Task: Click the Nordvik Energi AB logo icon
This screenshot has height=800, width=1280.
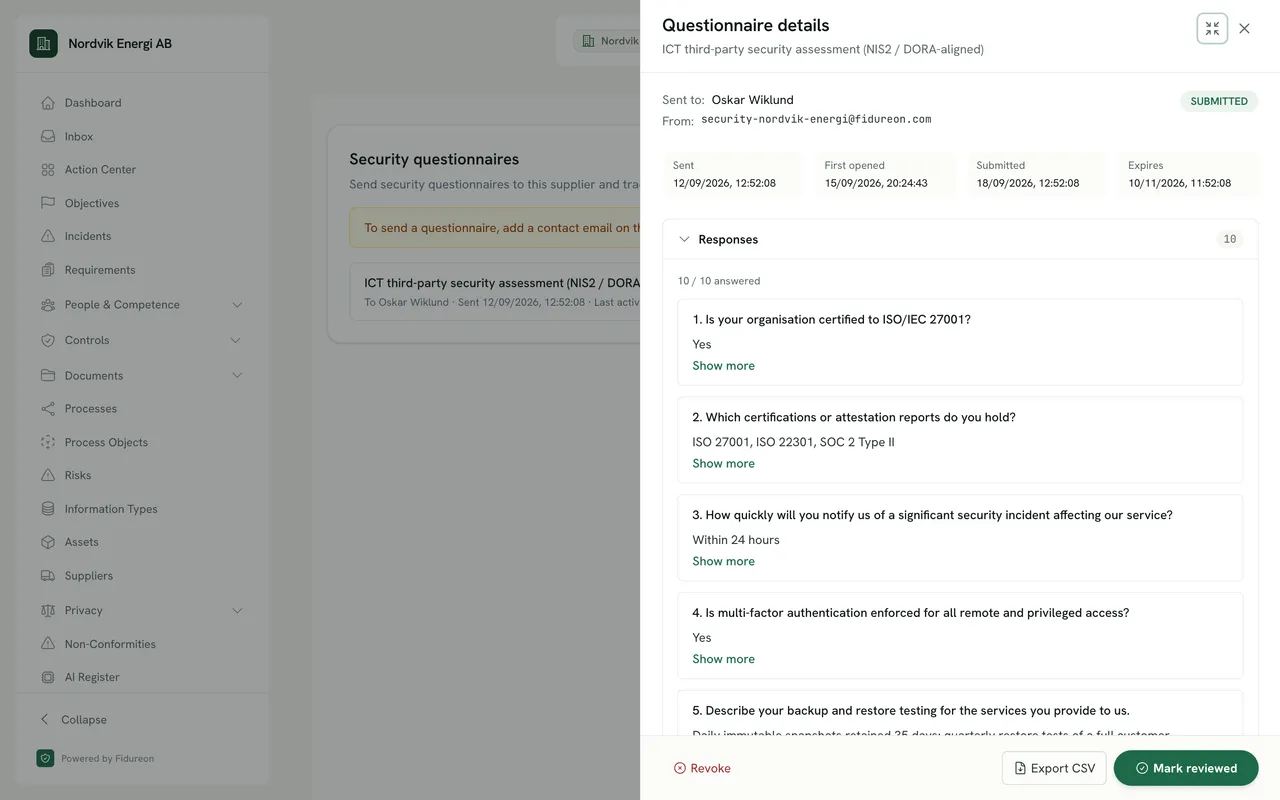Action: tap(43, 43)
